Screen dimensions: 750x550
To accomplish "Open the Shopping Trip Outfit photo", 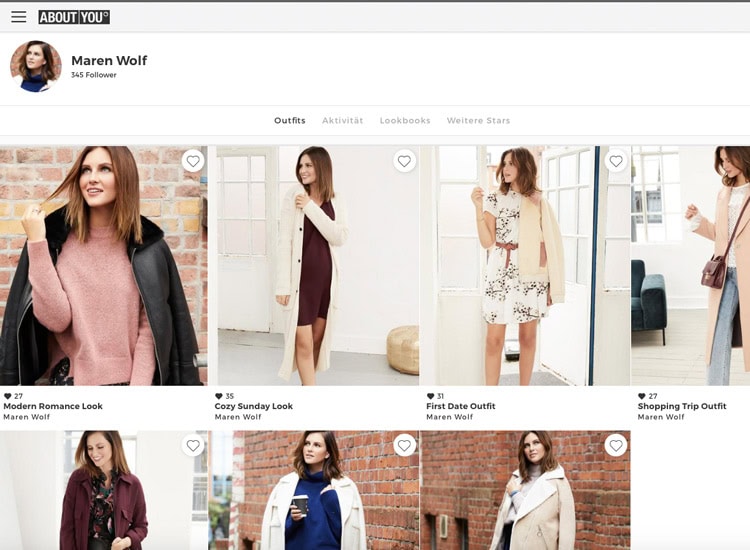I will [690, 265].
